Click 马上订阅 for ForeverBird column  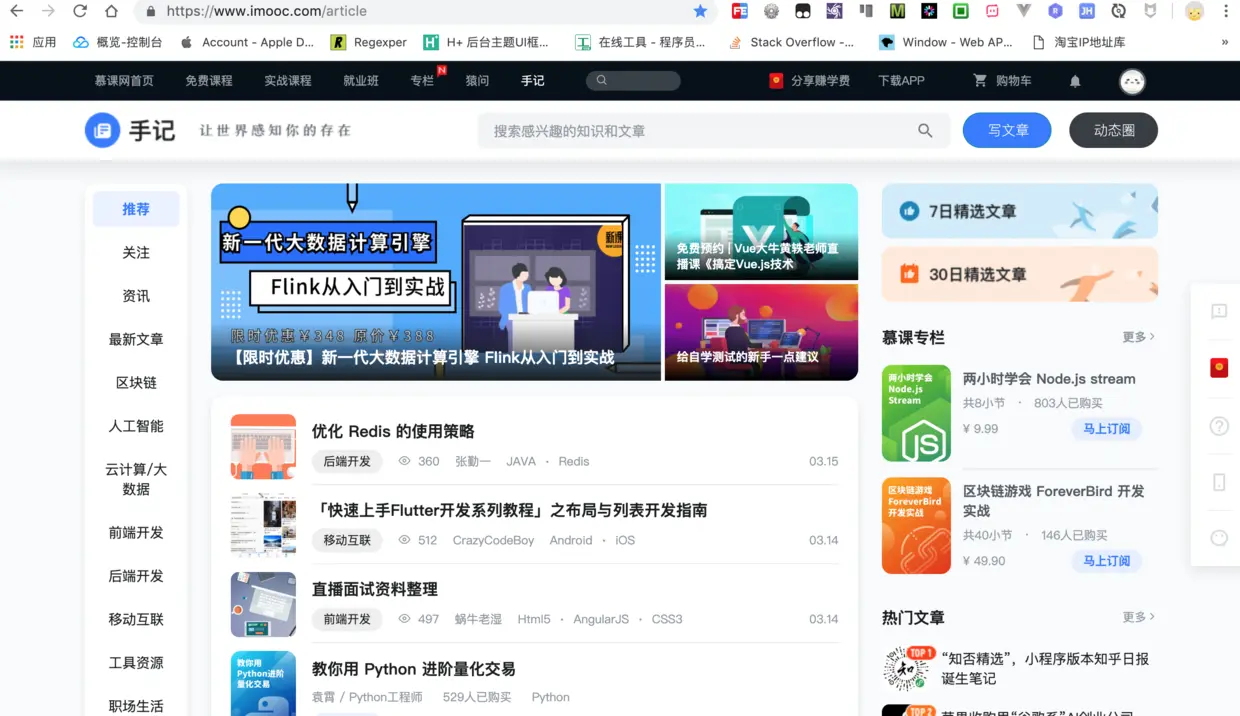pyautogui.click(x=1106, y=560)
